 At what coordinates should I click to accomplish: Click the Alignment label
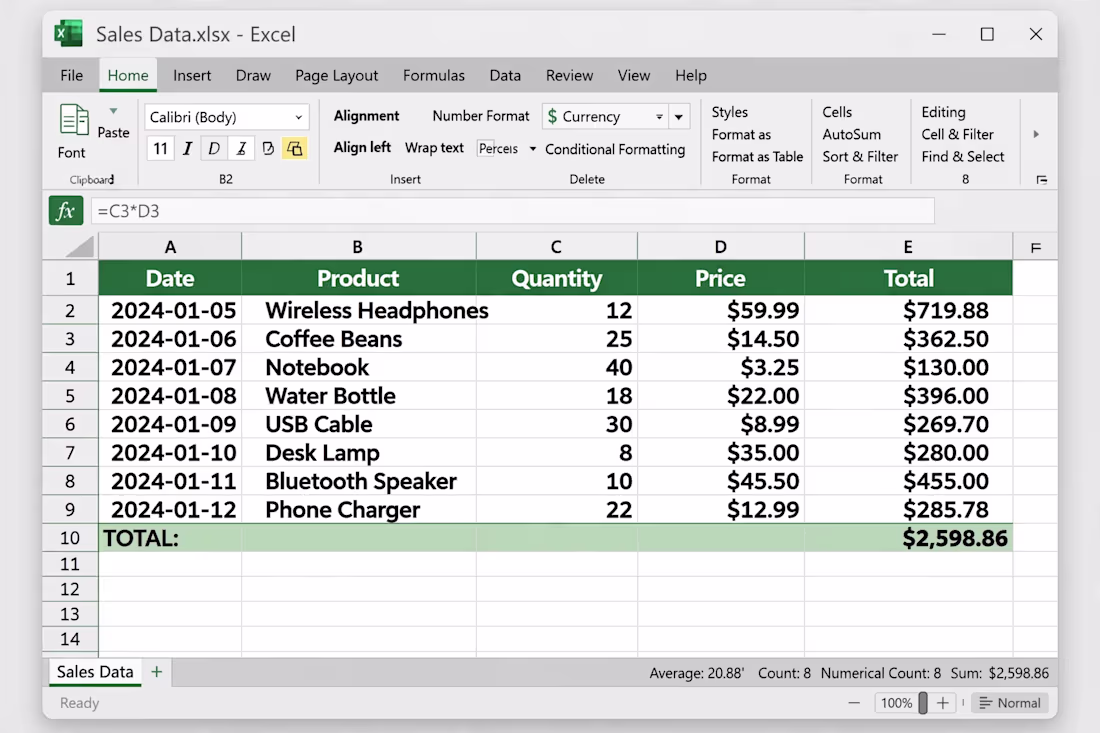[366, 116]
